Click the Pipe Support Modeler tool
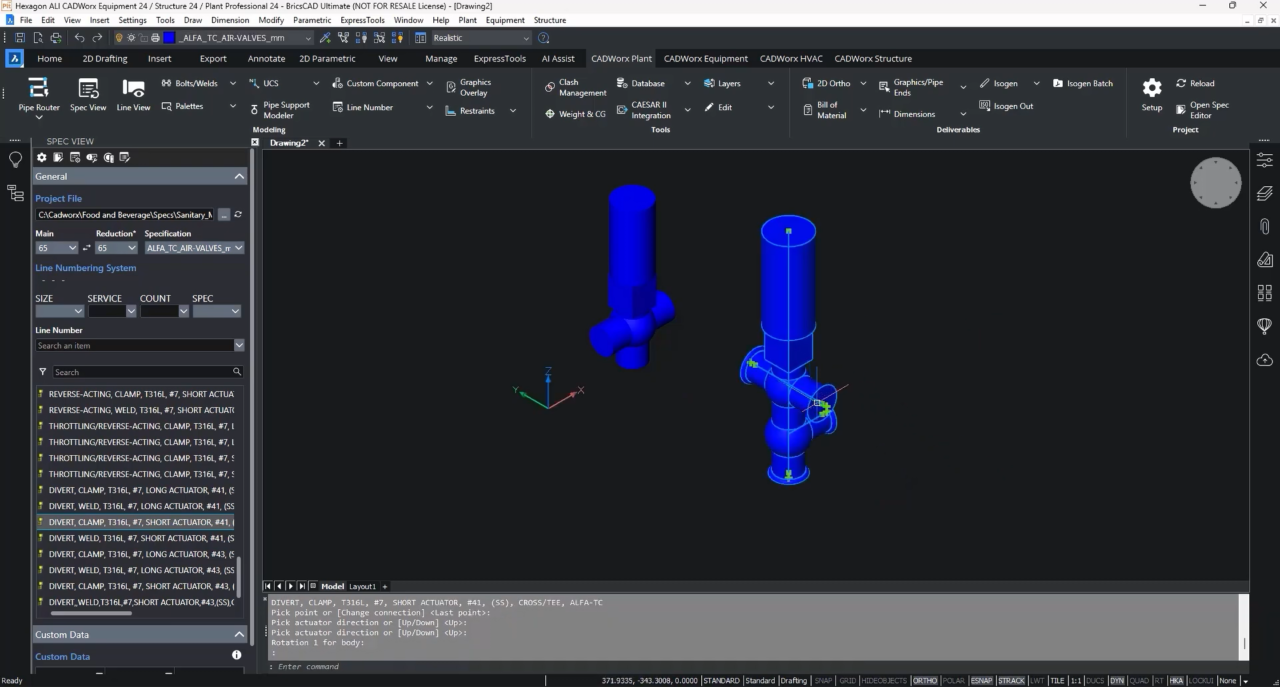This screenshot has height=687, width=1280. (x=279, y=110)
